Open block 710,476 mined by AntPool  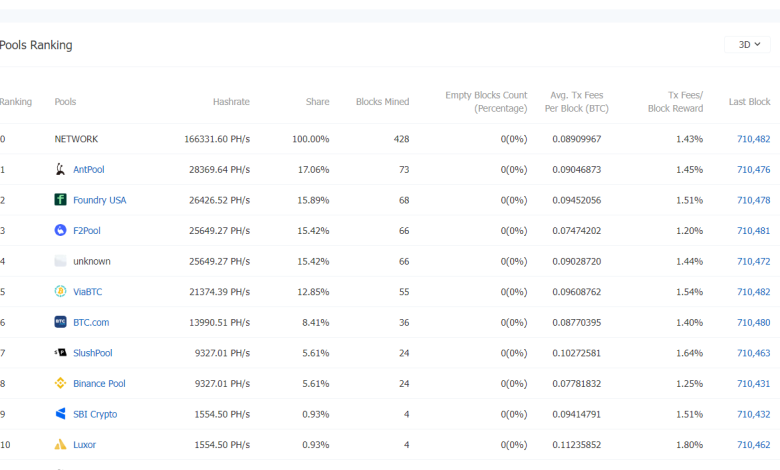click(753, 170)
